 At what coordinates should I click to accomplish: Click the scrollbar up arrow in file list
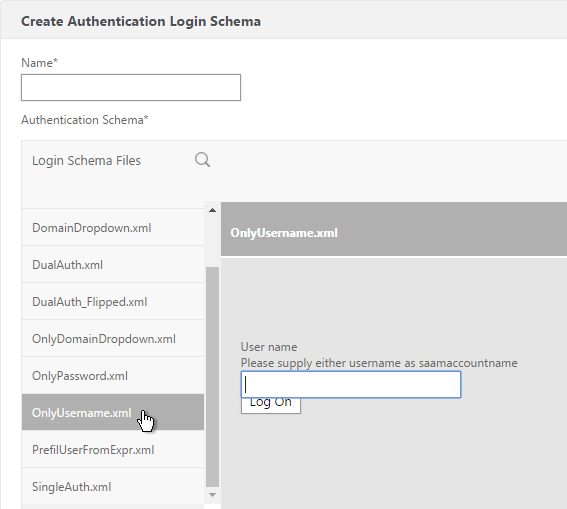(213, 210)
